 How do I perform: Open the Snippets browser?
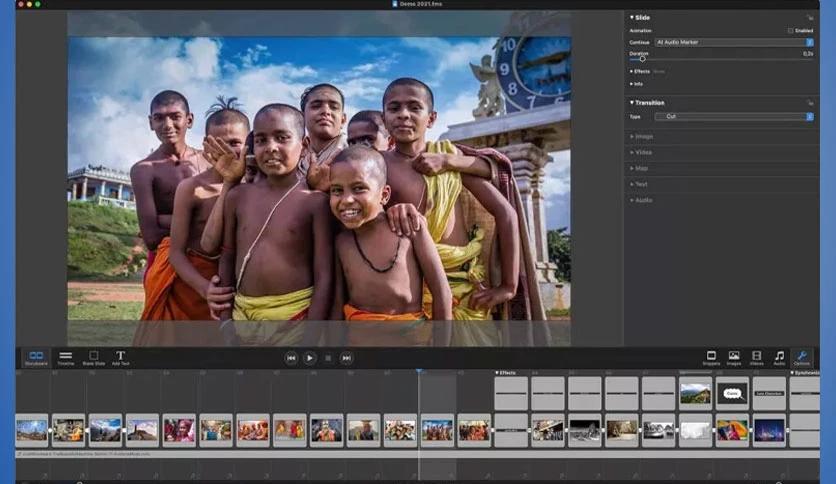tap(711, 358)
